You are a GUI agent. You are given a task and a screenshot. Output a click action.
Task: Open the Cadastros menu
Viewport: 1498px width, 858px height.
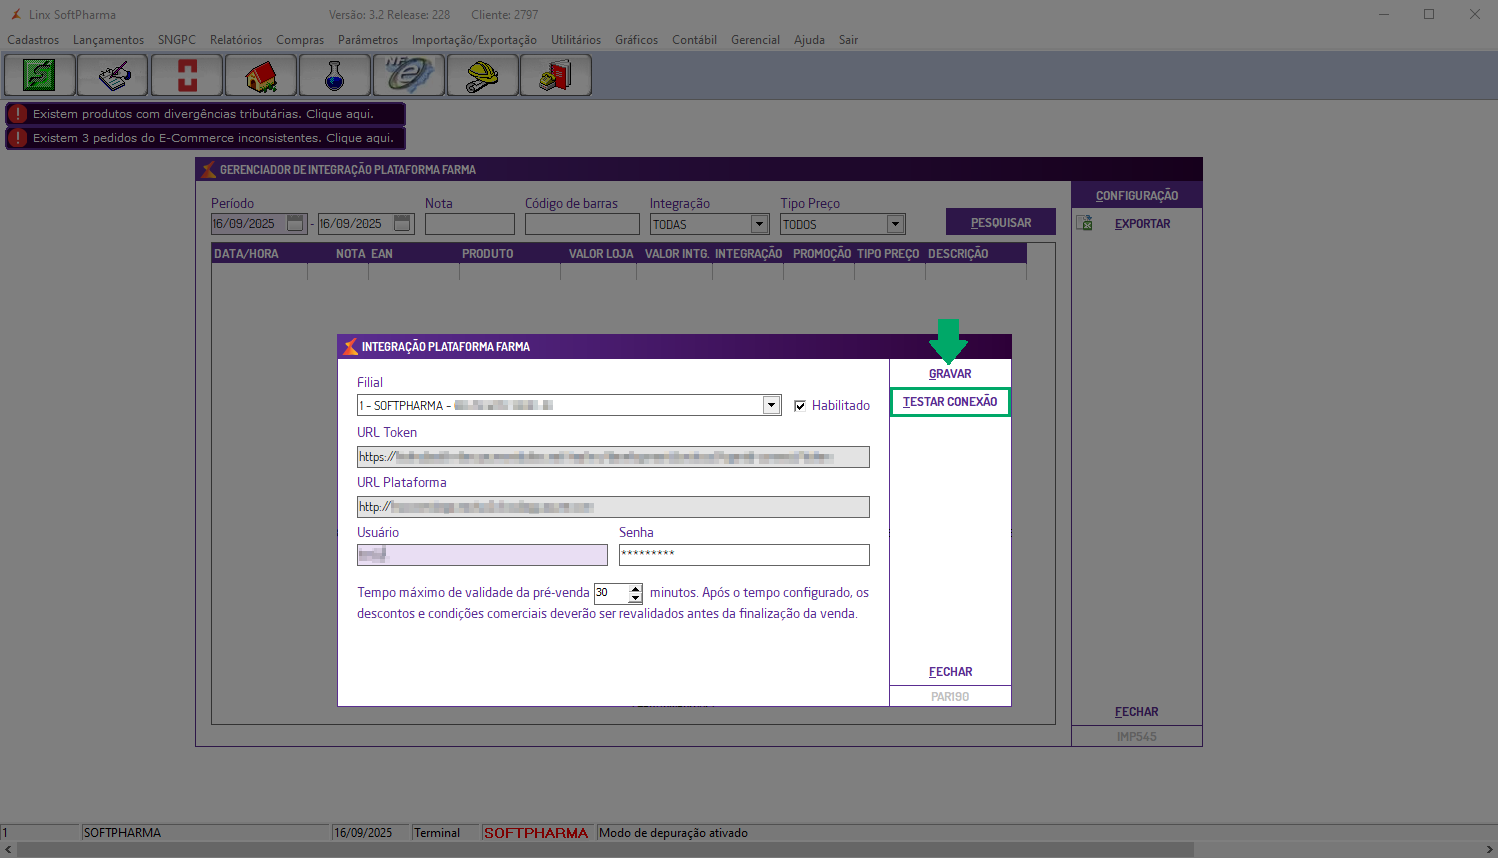[x=33, y=40]
